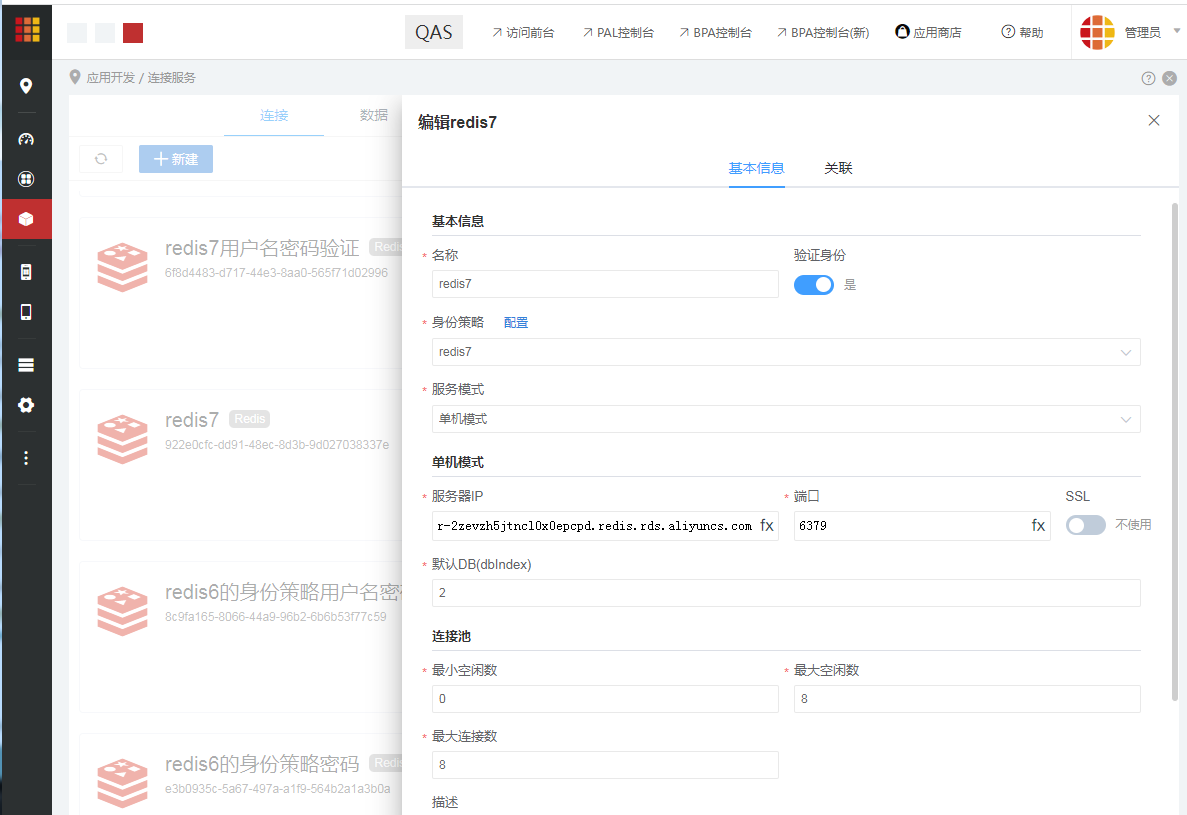The image size is (1187, 815).
Task: Click the plain white phone sidebar icon
Action: (26, 312)
